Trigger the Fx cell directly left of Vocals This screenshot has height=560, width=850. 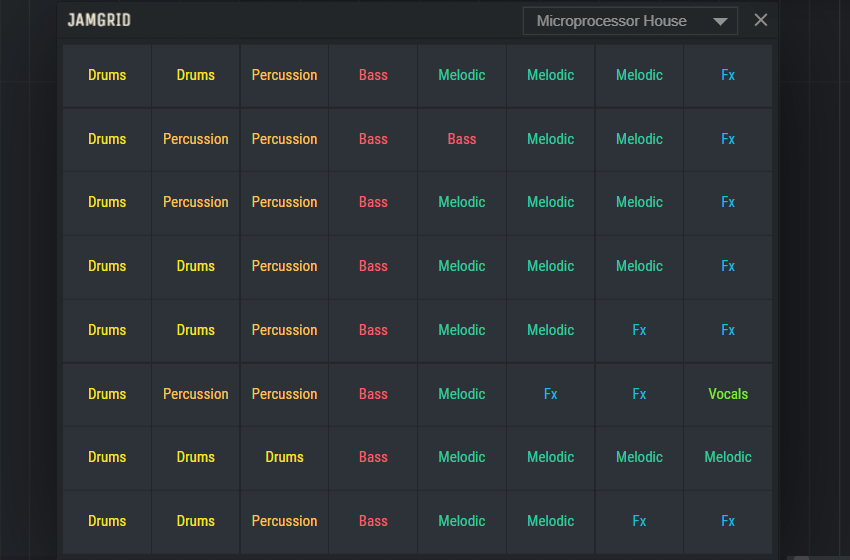639,394
